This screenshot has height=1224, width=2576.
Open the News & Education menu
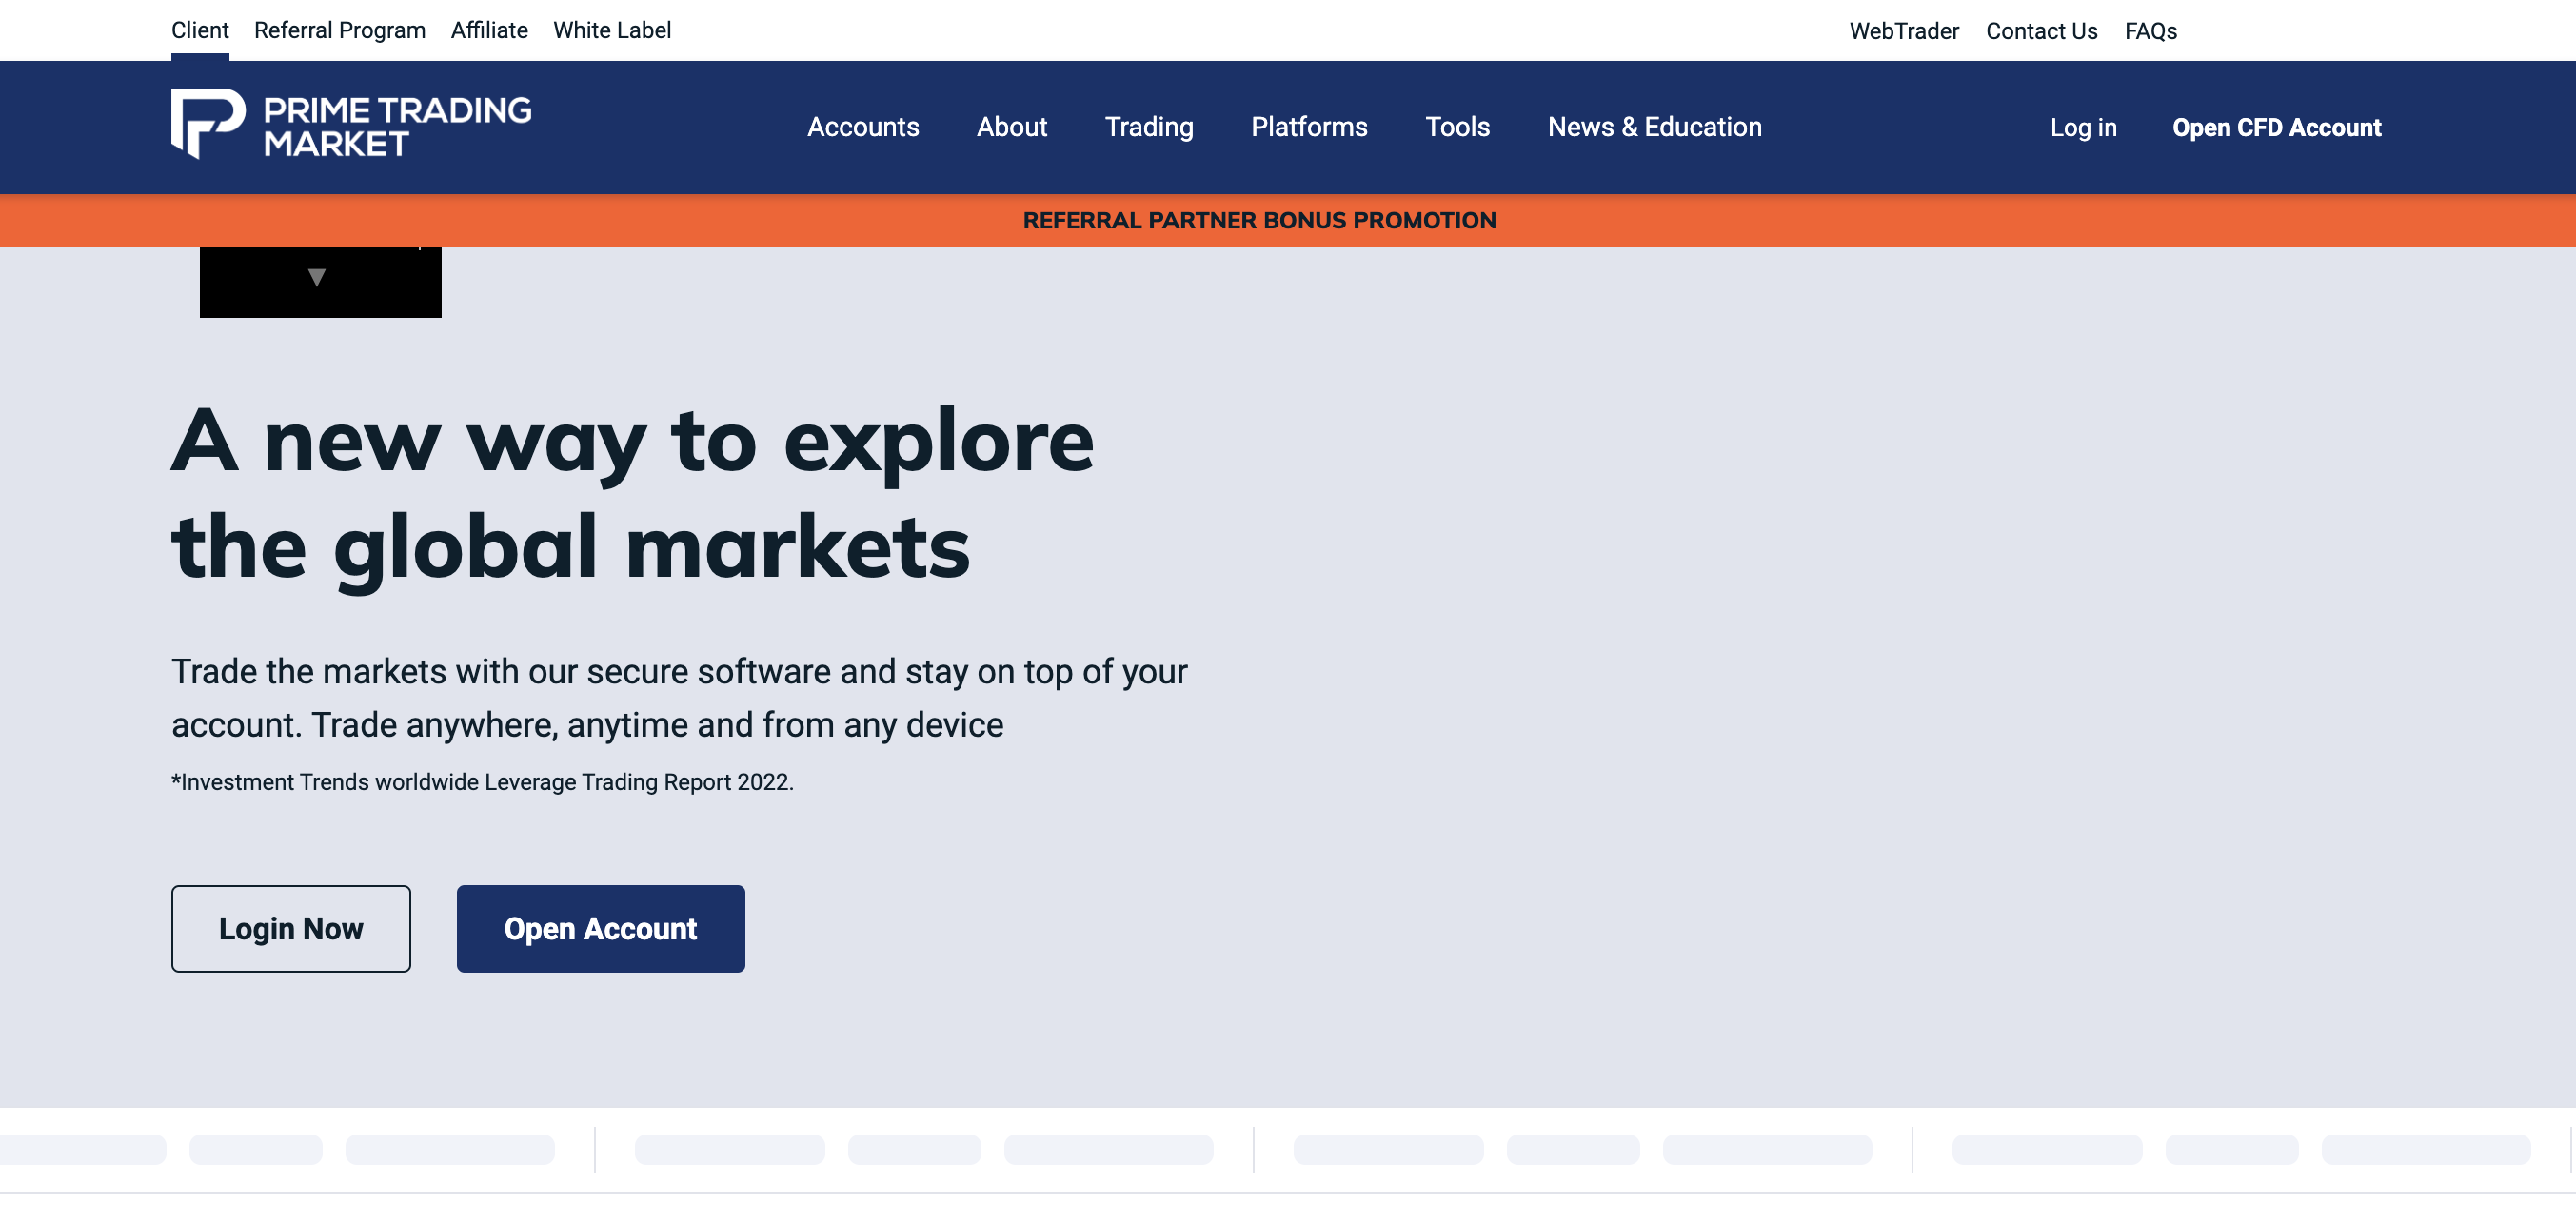click(1654, 127)
